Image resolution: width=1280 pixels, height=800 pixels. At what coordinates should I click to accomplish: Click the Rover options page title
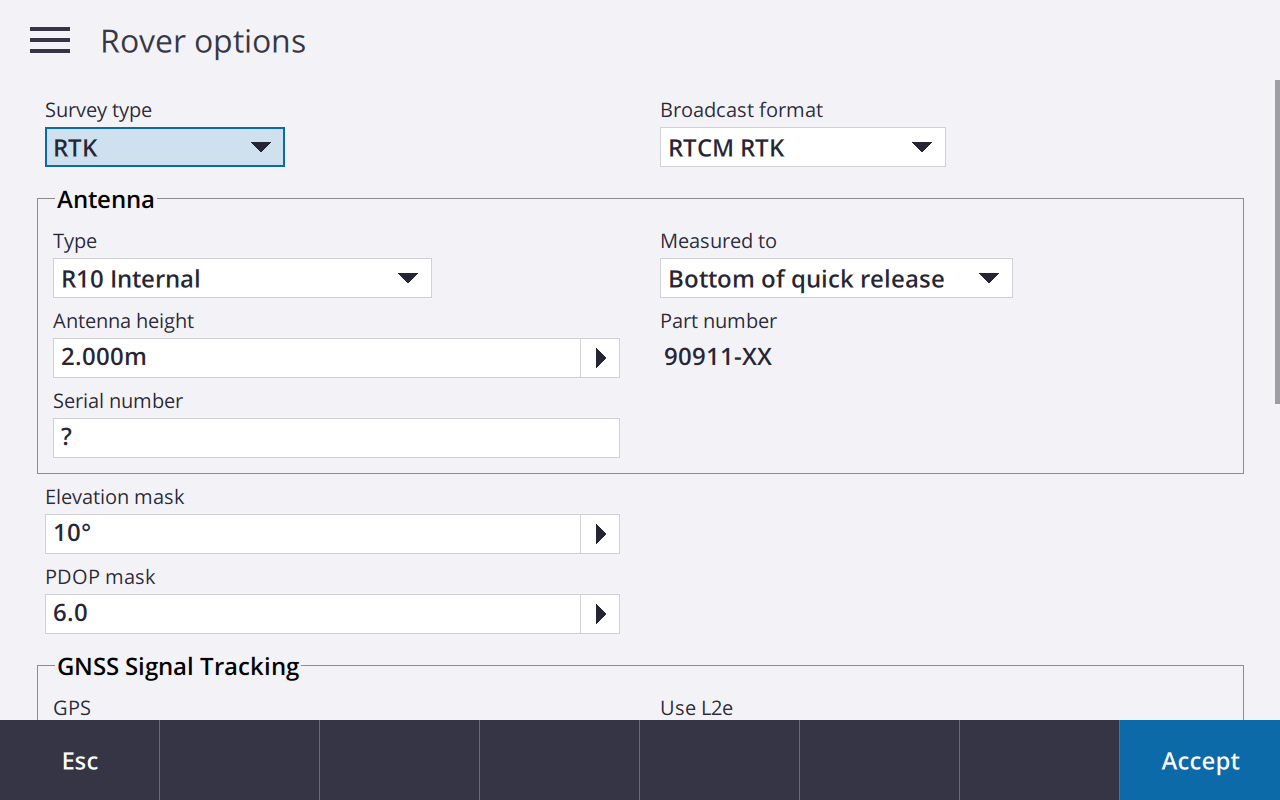click(x=203, y=42)
